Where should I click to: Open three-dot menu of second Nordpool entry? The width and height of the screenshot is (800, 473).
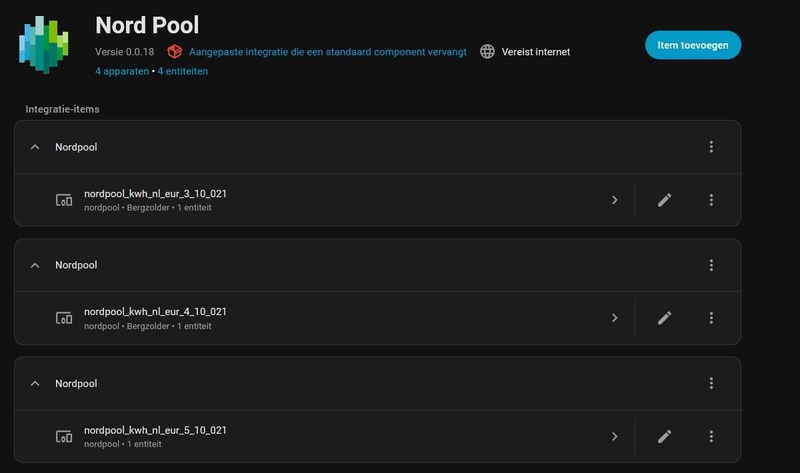[x=711, y=265]
